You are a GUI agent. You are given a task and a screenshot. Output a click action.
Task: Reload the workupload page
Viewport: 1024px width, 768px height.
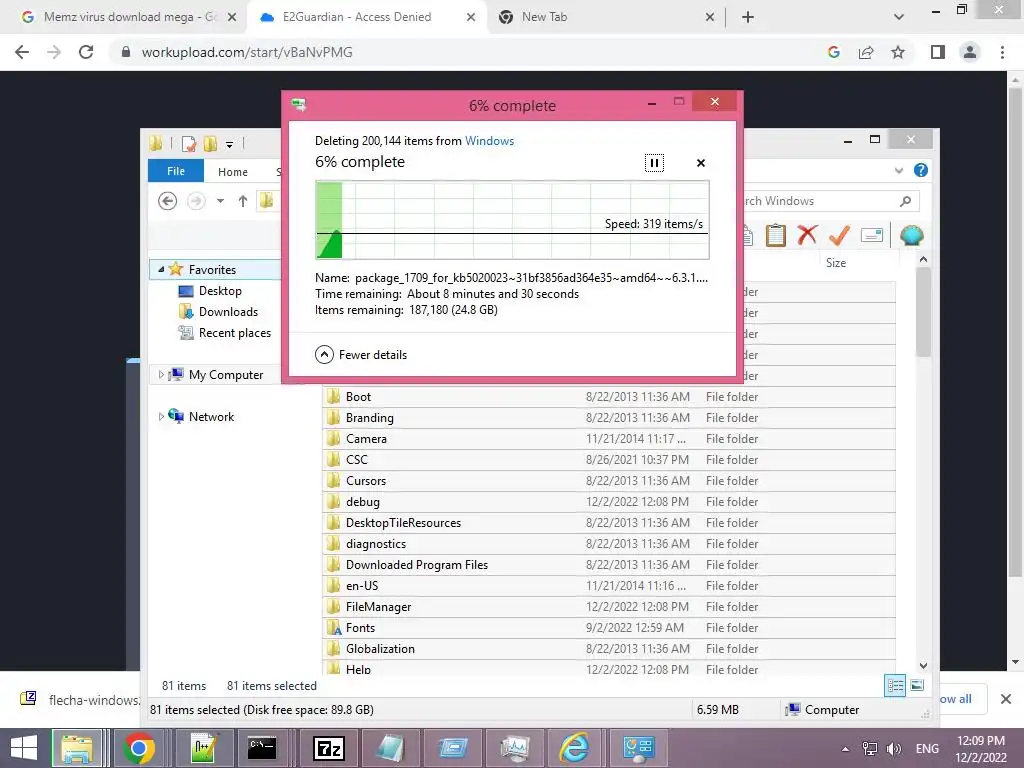[86, 52]
